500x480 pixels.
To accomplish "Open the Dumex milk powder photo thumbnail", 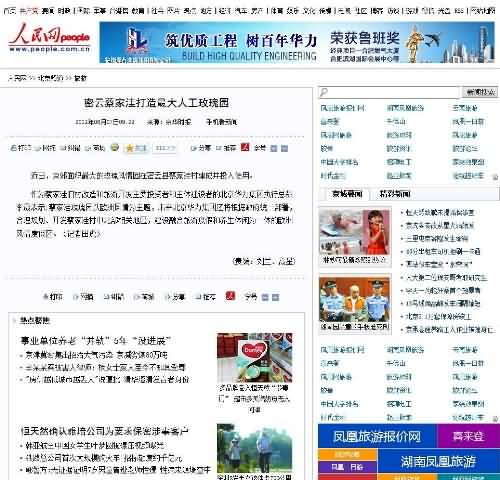I will tap(254, 358).
